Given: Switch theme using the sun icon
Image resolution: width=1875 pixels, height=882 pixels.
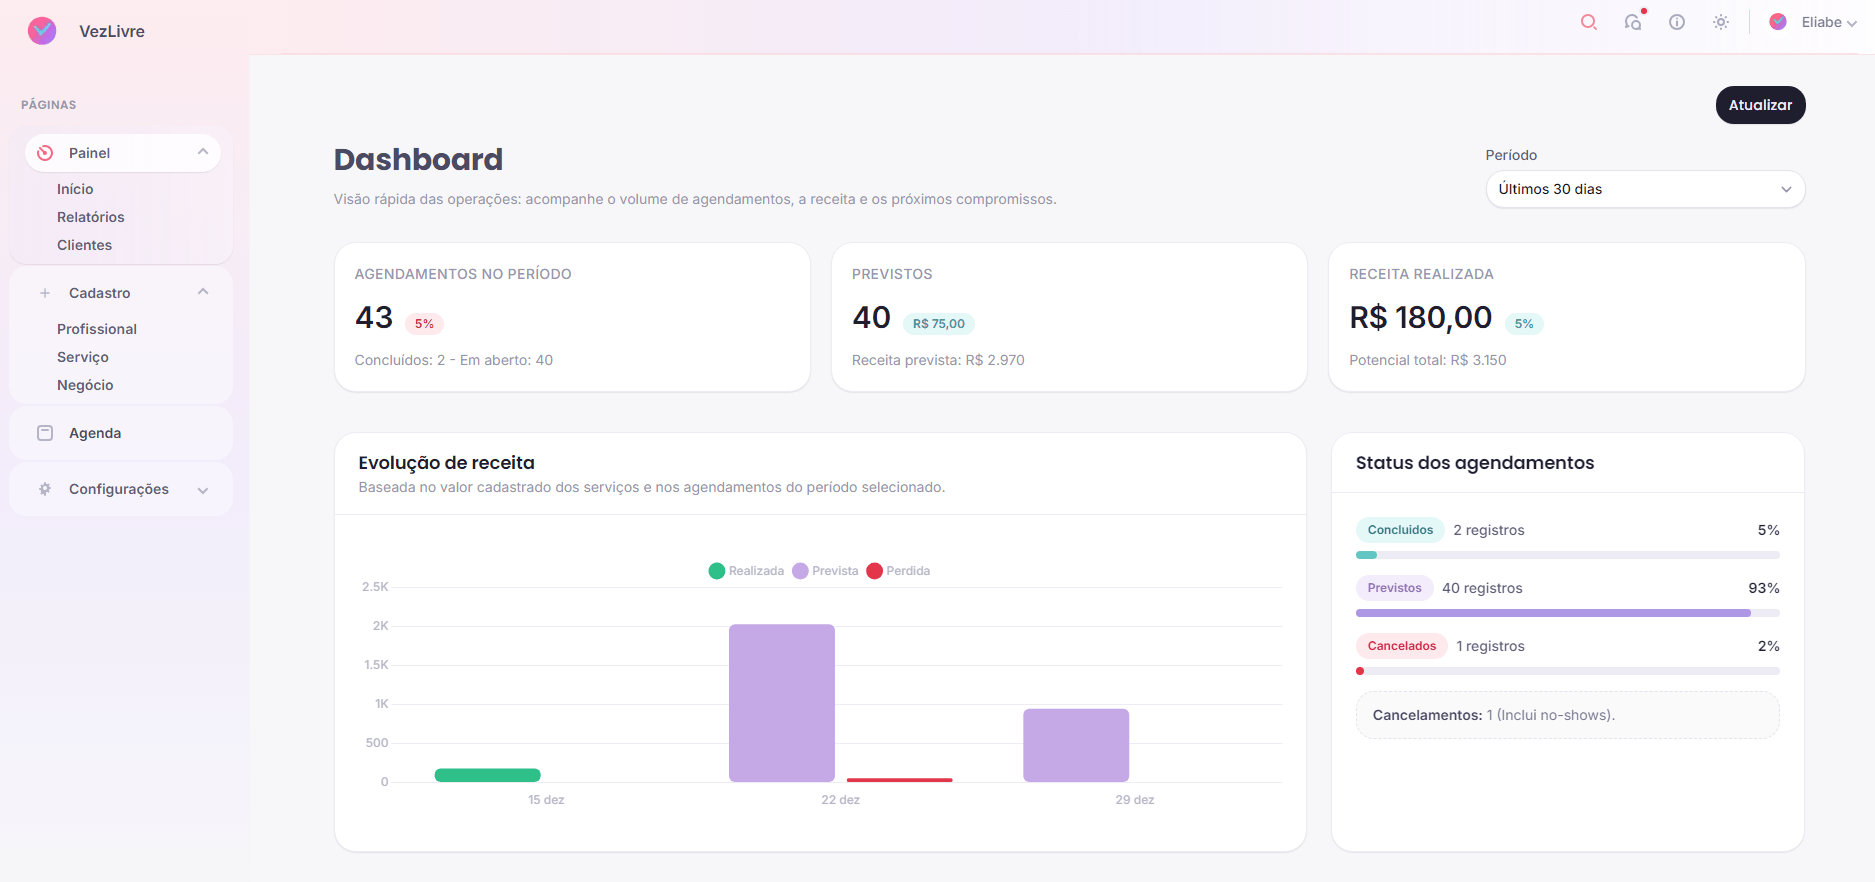Looking at the screenshot, I should 1721,22.
